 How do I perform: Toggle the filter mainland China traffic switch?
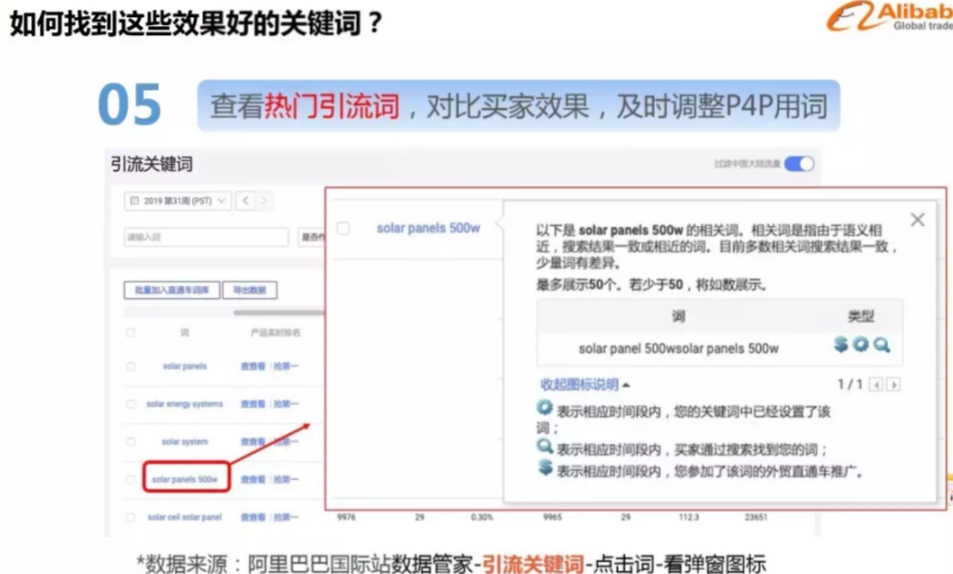(798, 164)
